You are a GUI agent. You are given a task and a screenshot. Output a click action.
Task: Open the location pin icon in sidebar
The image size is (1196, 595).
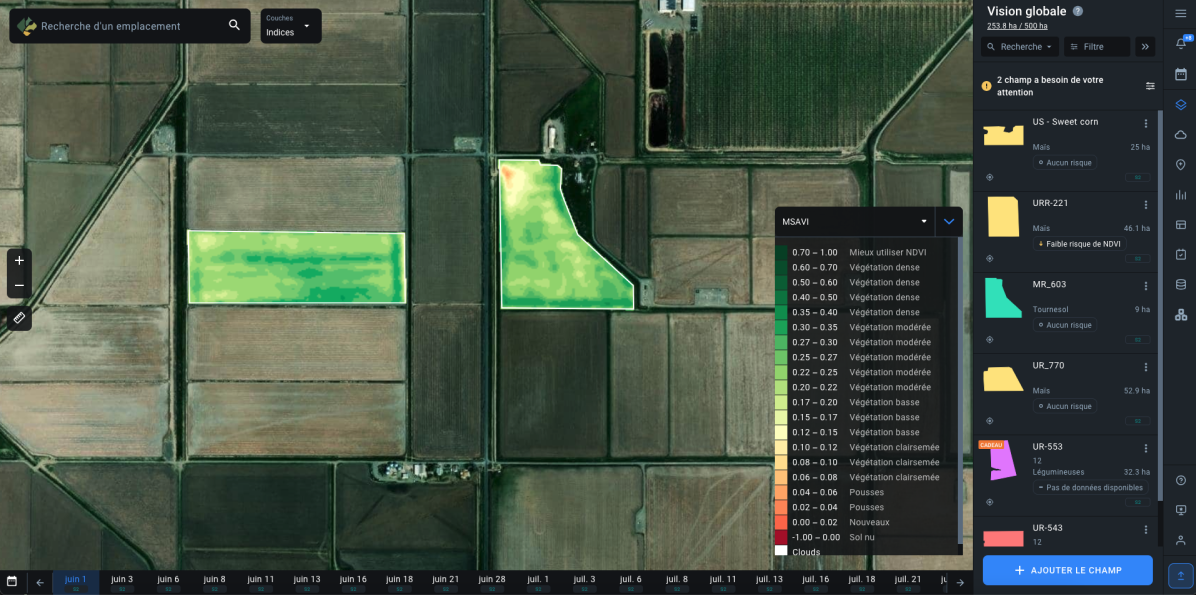point(1181,165)
